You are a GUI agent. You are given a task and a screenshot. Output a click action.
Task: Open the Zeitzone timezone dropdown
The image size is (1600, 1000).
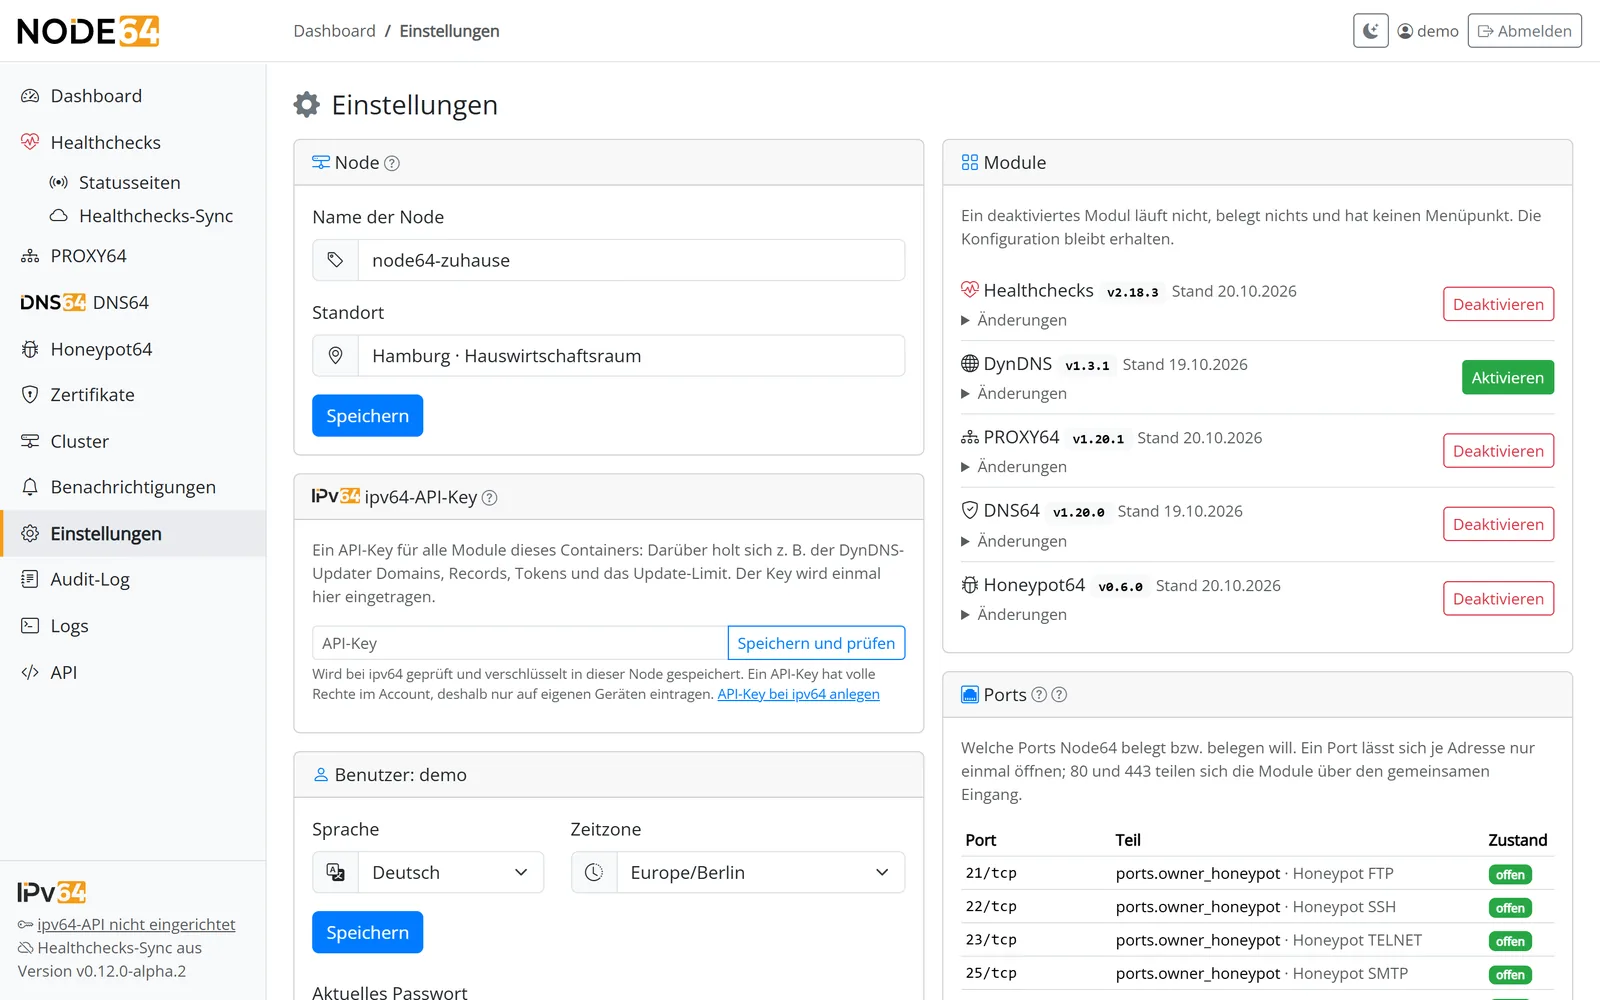pos(761,873)
